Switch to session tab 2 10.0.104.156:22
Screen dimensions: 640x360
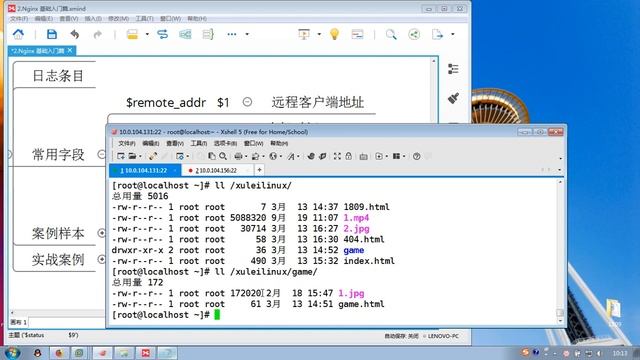point(216,170)
